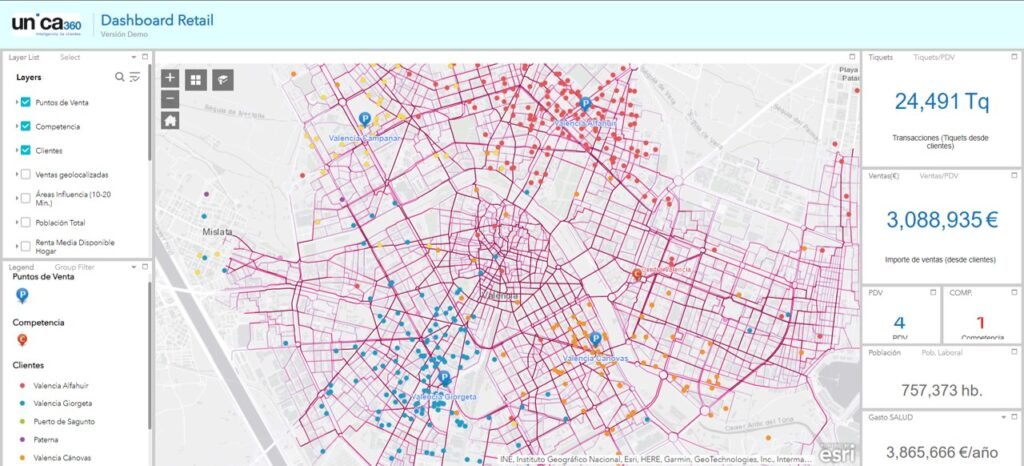Maximize the map panel
The height and width of the screenshot is (466, 1024).
[852, 57]
